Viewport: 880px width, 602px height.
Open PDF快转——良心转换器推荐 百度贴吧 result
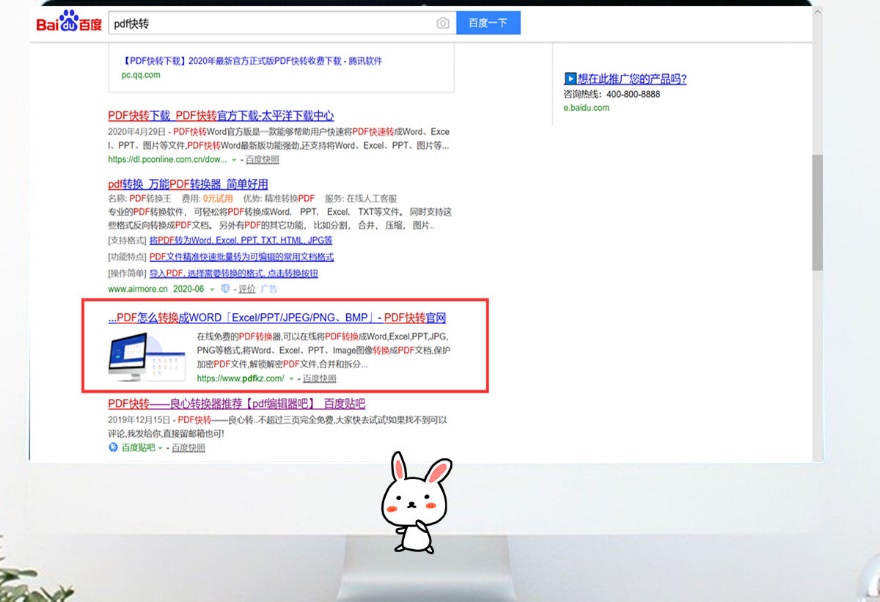[237, 403]
